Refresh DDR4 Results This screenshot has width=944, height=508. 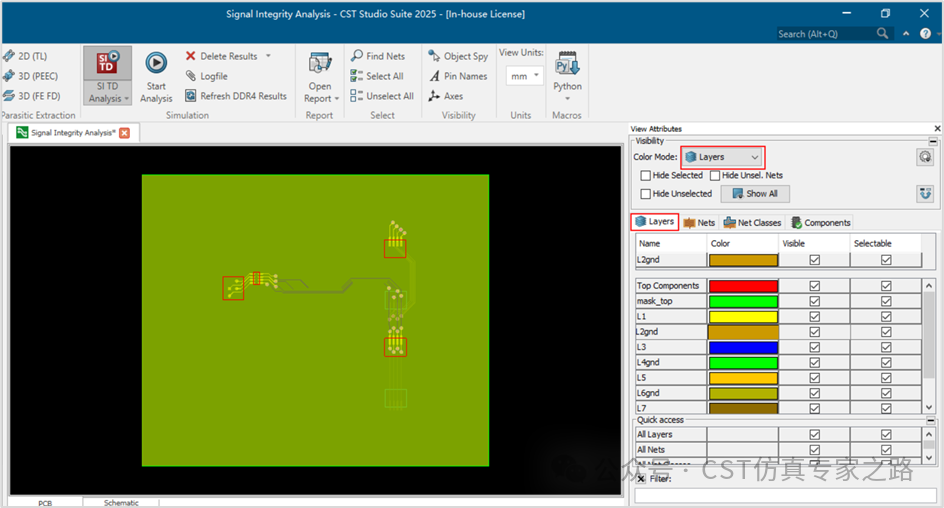(x=236, y=96)
